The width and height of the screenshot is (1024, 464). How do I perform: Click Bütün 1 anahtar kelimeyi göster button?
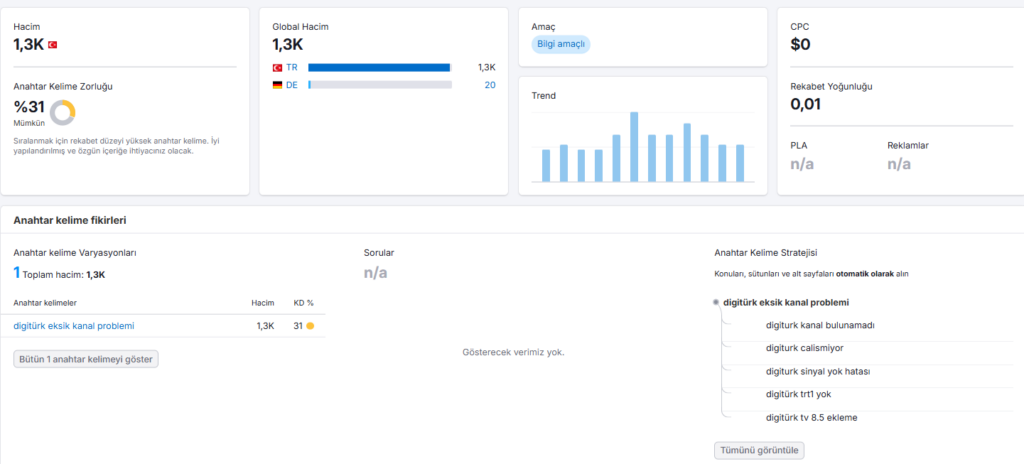coord(86,359)
